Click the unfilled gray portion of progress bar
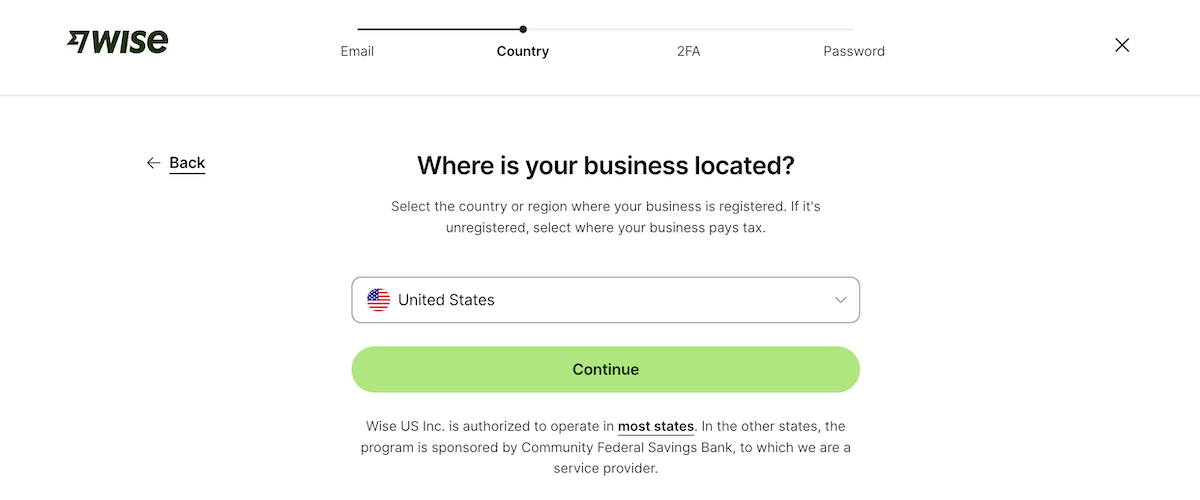 tap(690, 29)
